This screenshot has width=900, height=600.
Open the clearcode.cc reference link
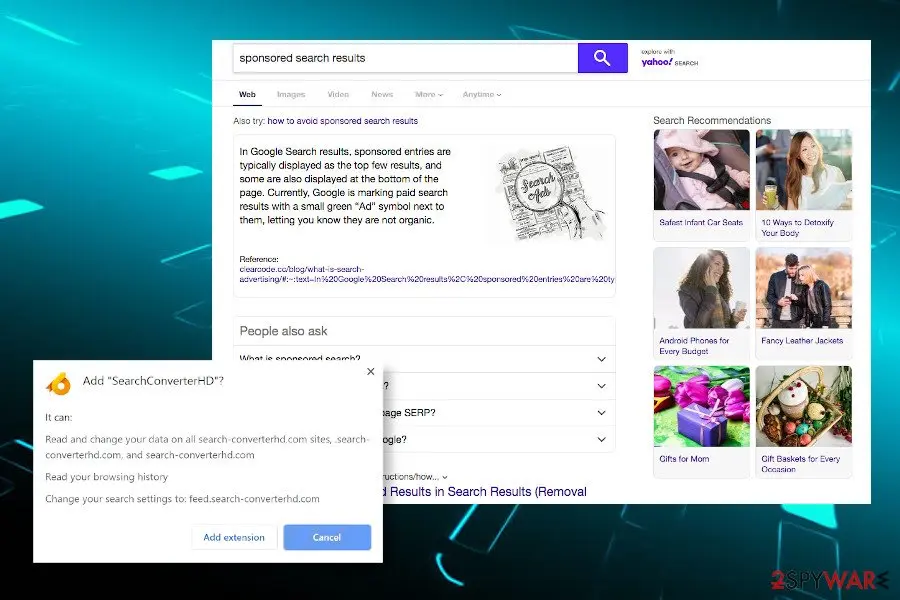pyautogui.click(x=426, y=274)
